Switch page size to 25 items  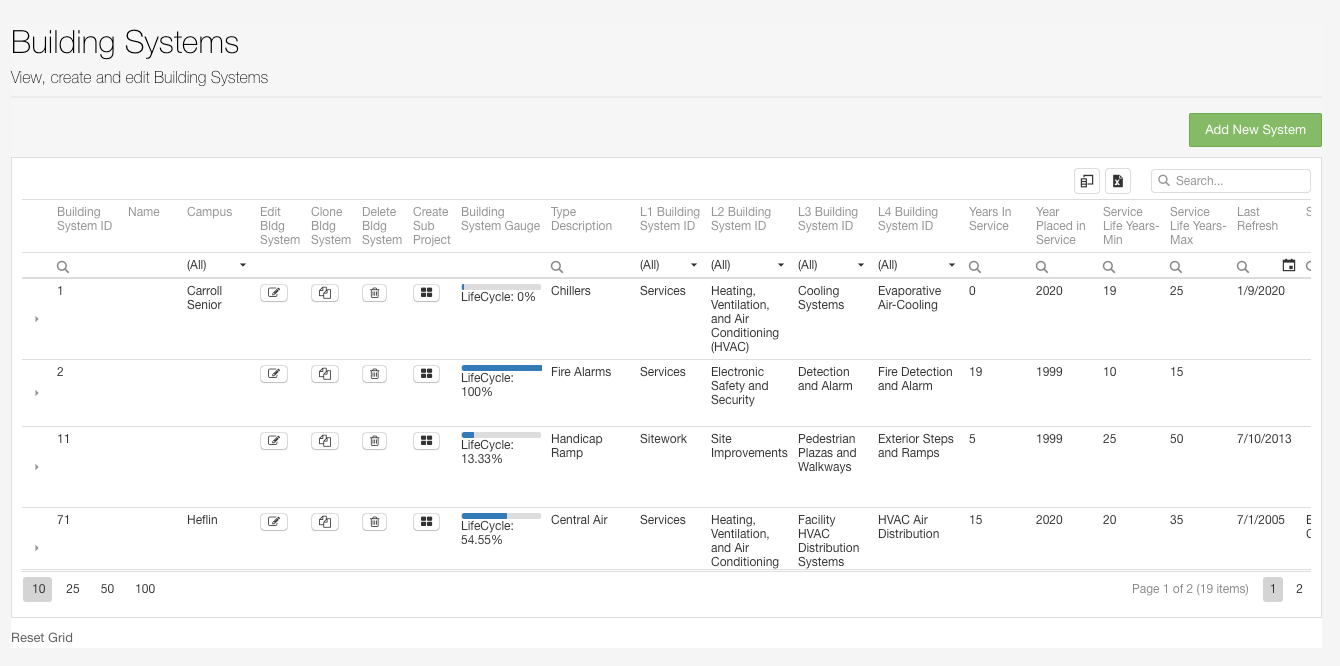pos(72,589)
